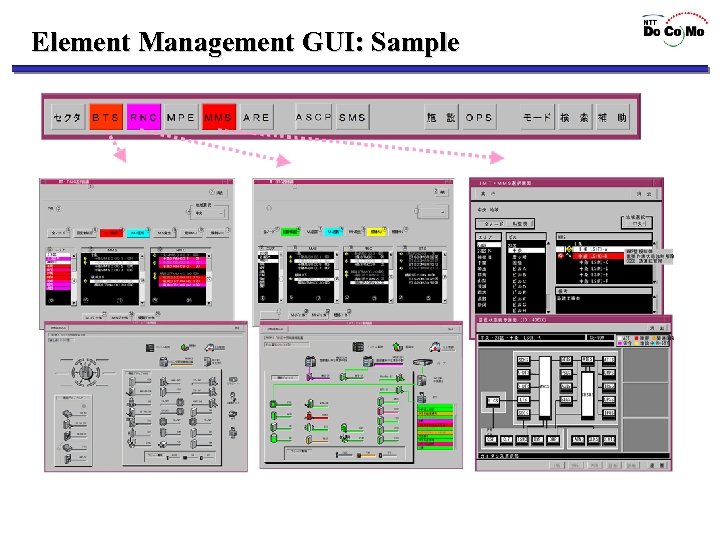Select the ASCP toolbar button

(x=313, y=118)
